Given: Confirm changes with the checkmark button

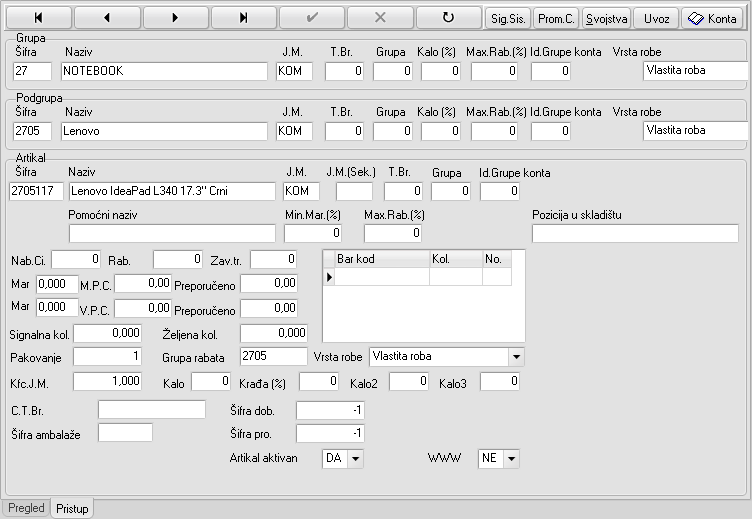Looking at the screenshot, I should tap(312, 18).
